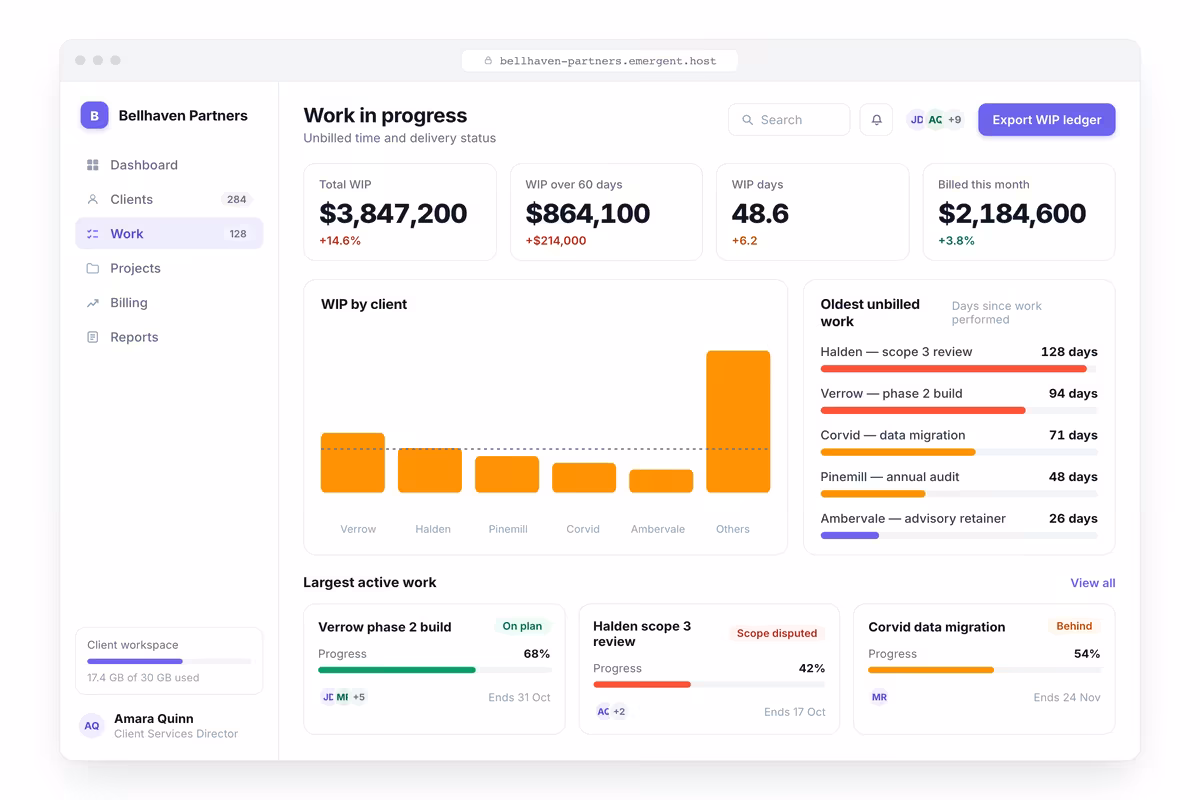The width and height of the screenshot is (1200, 800).
Task: Click the Reports document icon
Action: coord(93,337)
